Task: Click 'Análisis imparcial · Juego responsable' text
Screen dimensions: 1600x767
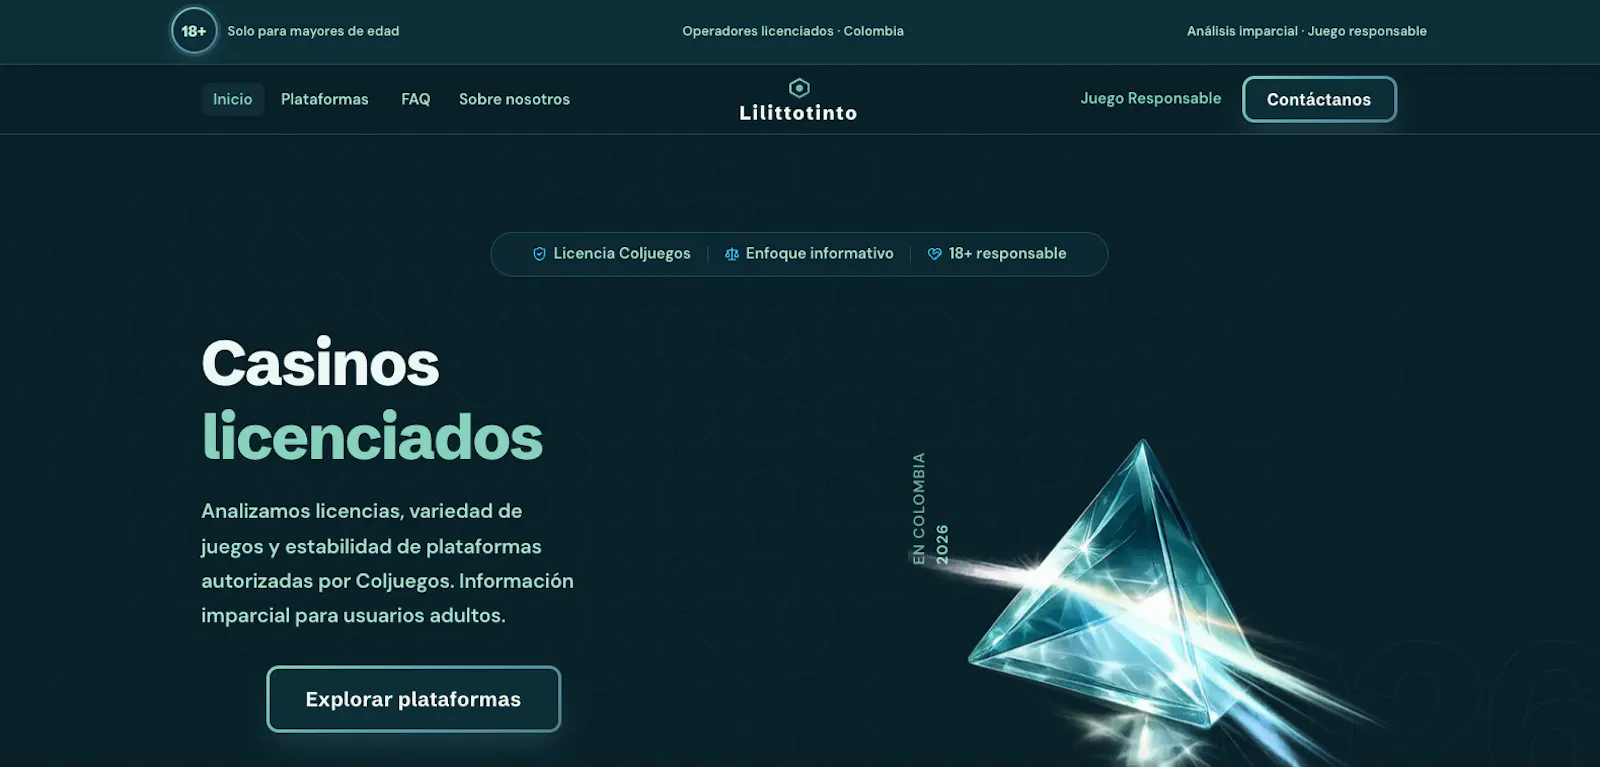Action: [1307, 31]
